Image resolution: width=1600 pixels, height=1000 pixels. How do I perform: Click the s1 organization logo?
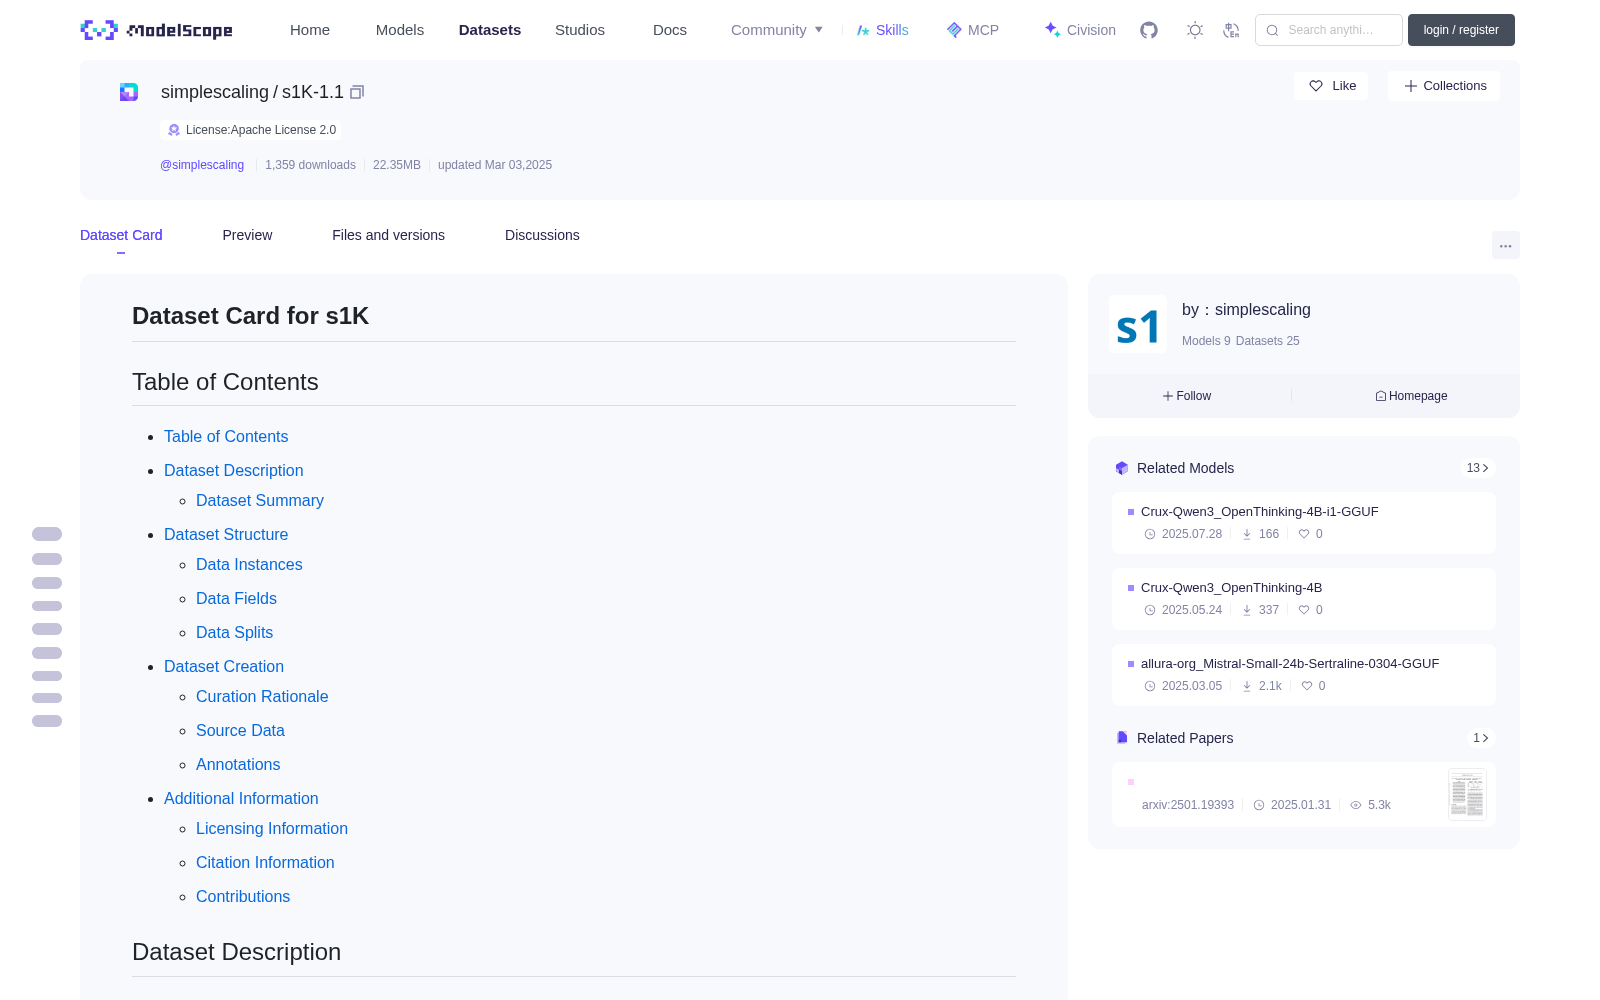click(1138, 324)
